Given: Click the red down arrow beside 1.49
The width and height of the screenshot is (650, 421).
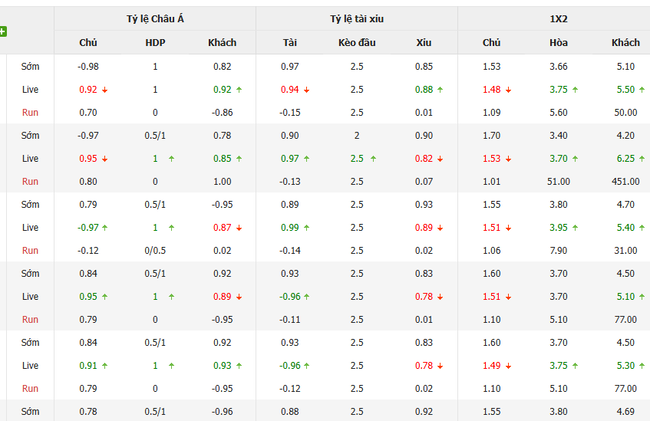Looking at the screenshot, I should click(x=510, y=365).
